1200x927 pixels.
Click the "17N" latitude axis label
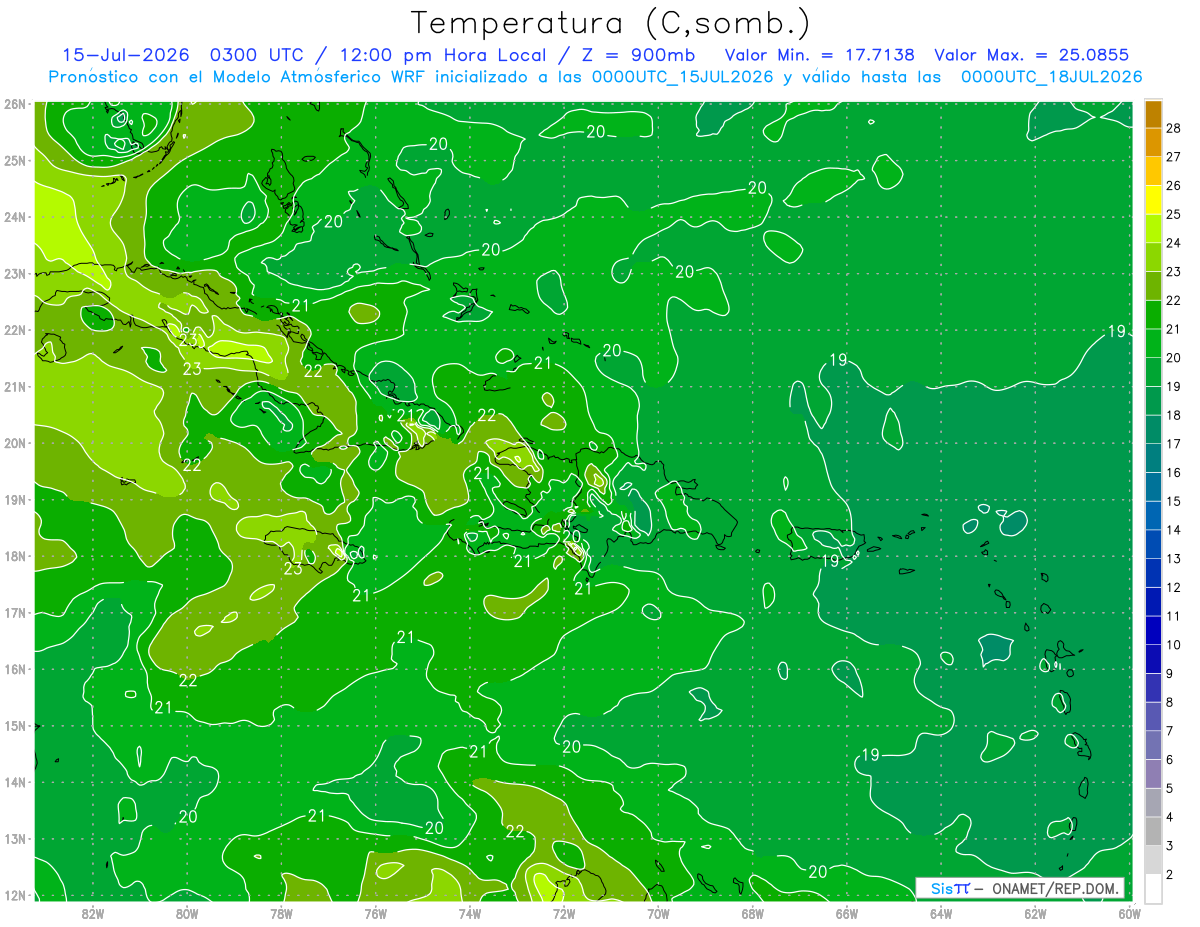pyautogui.click(x=15, y=613)
